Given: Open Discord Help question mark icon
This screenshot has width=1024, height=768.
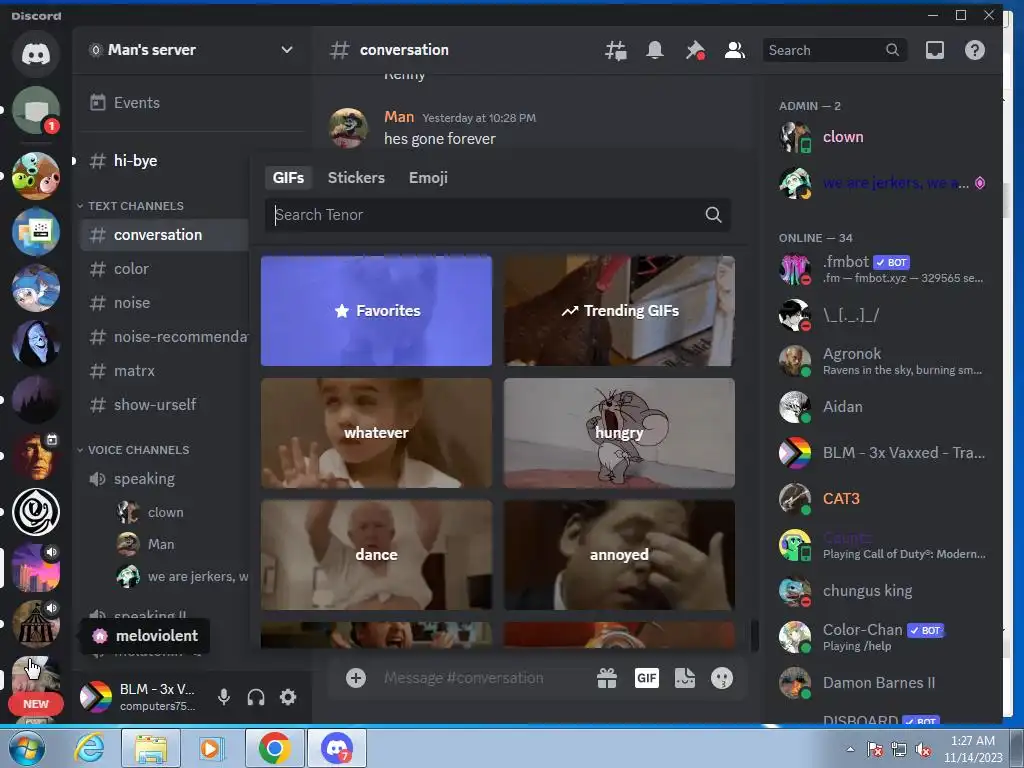Looking at the screenshot, I should pos(974,50).
